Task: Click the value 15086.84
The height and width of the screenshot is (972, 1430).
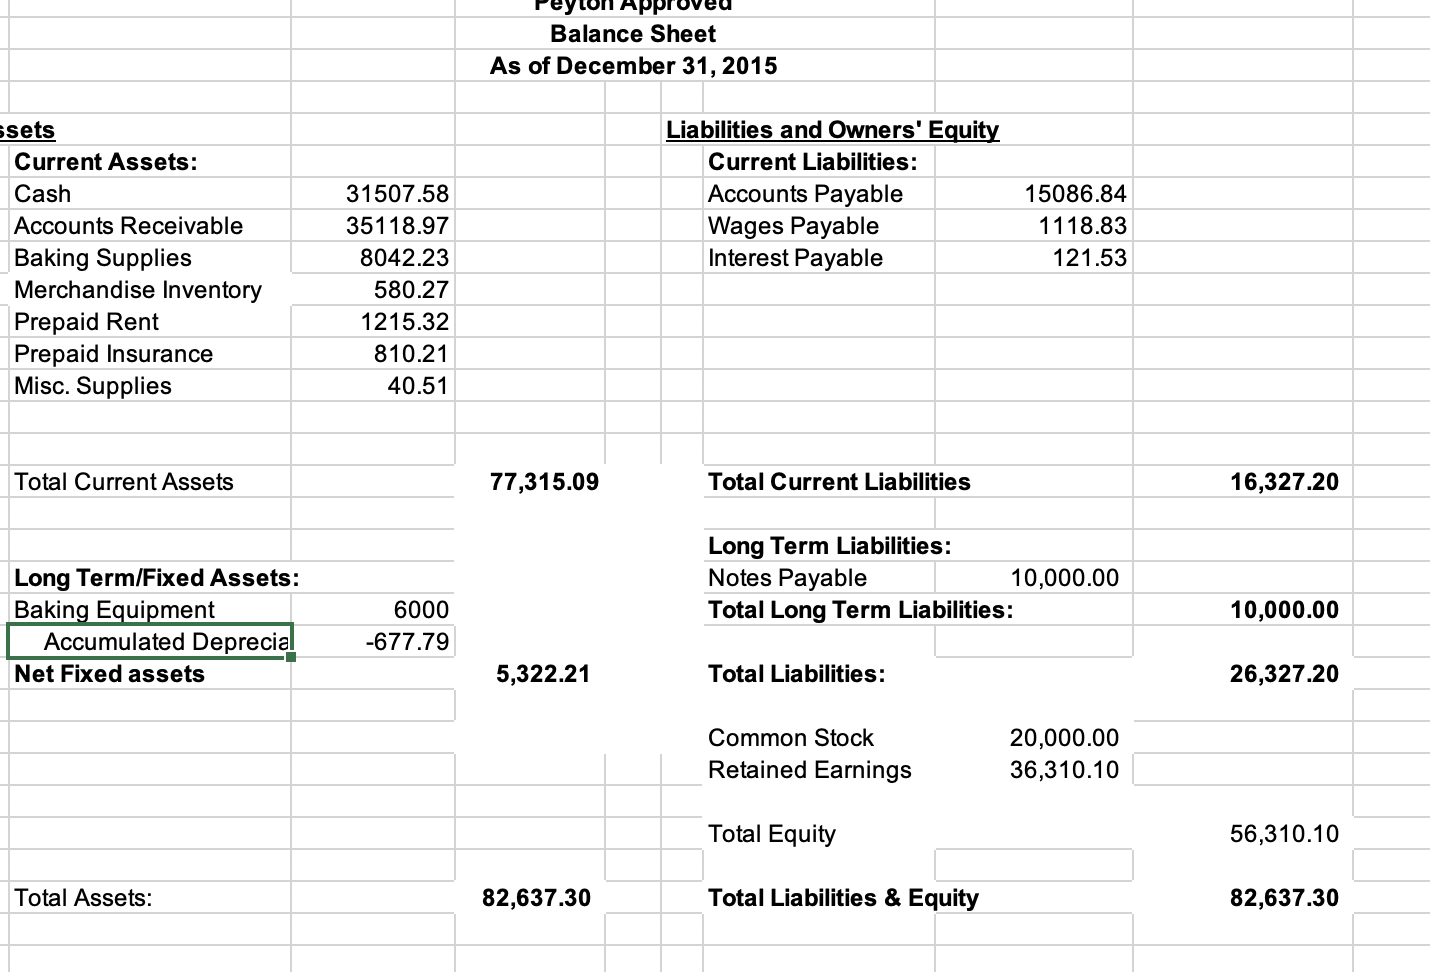Action: [x=1076, y=194]
